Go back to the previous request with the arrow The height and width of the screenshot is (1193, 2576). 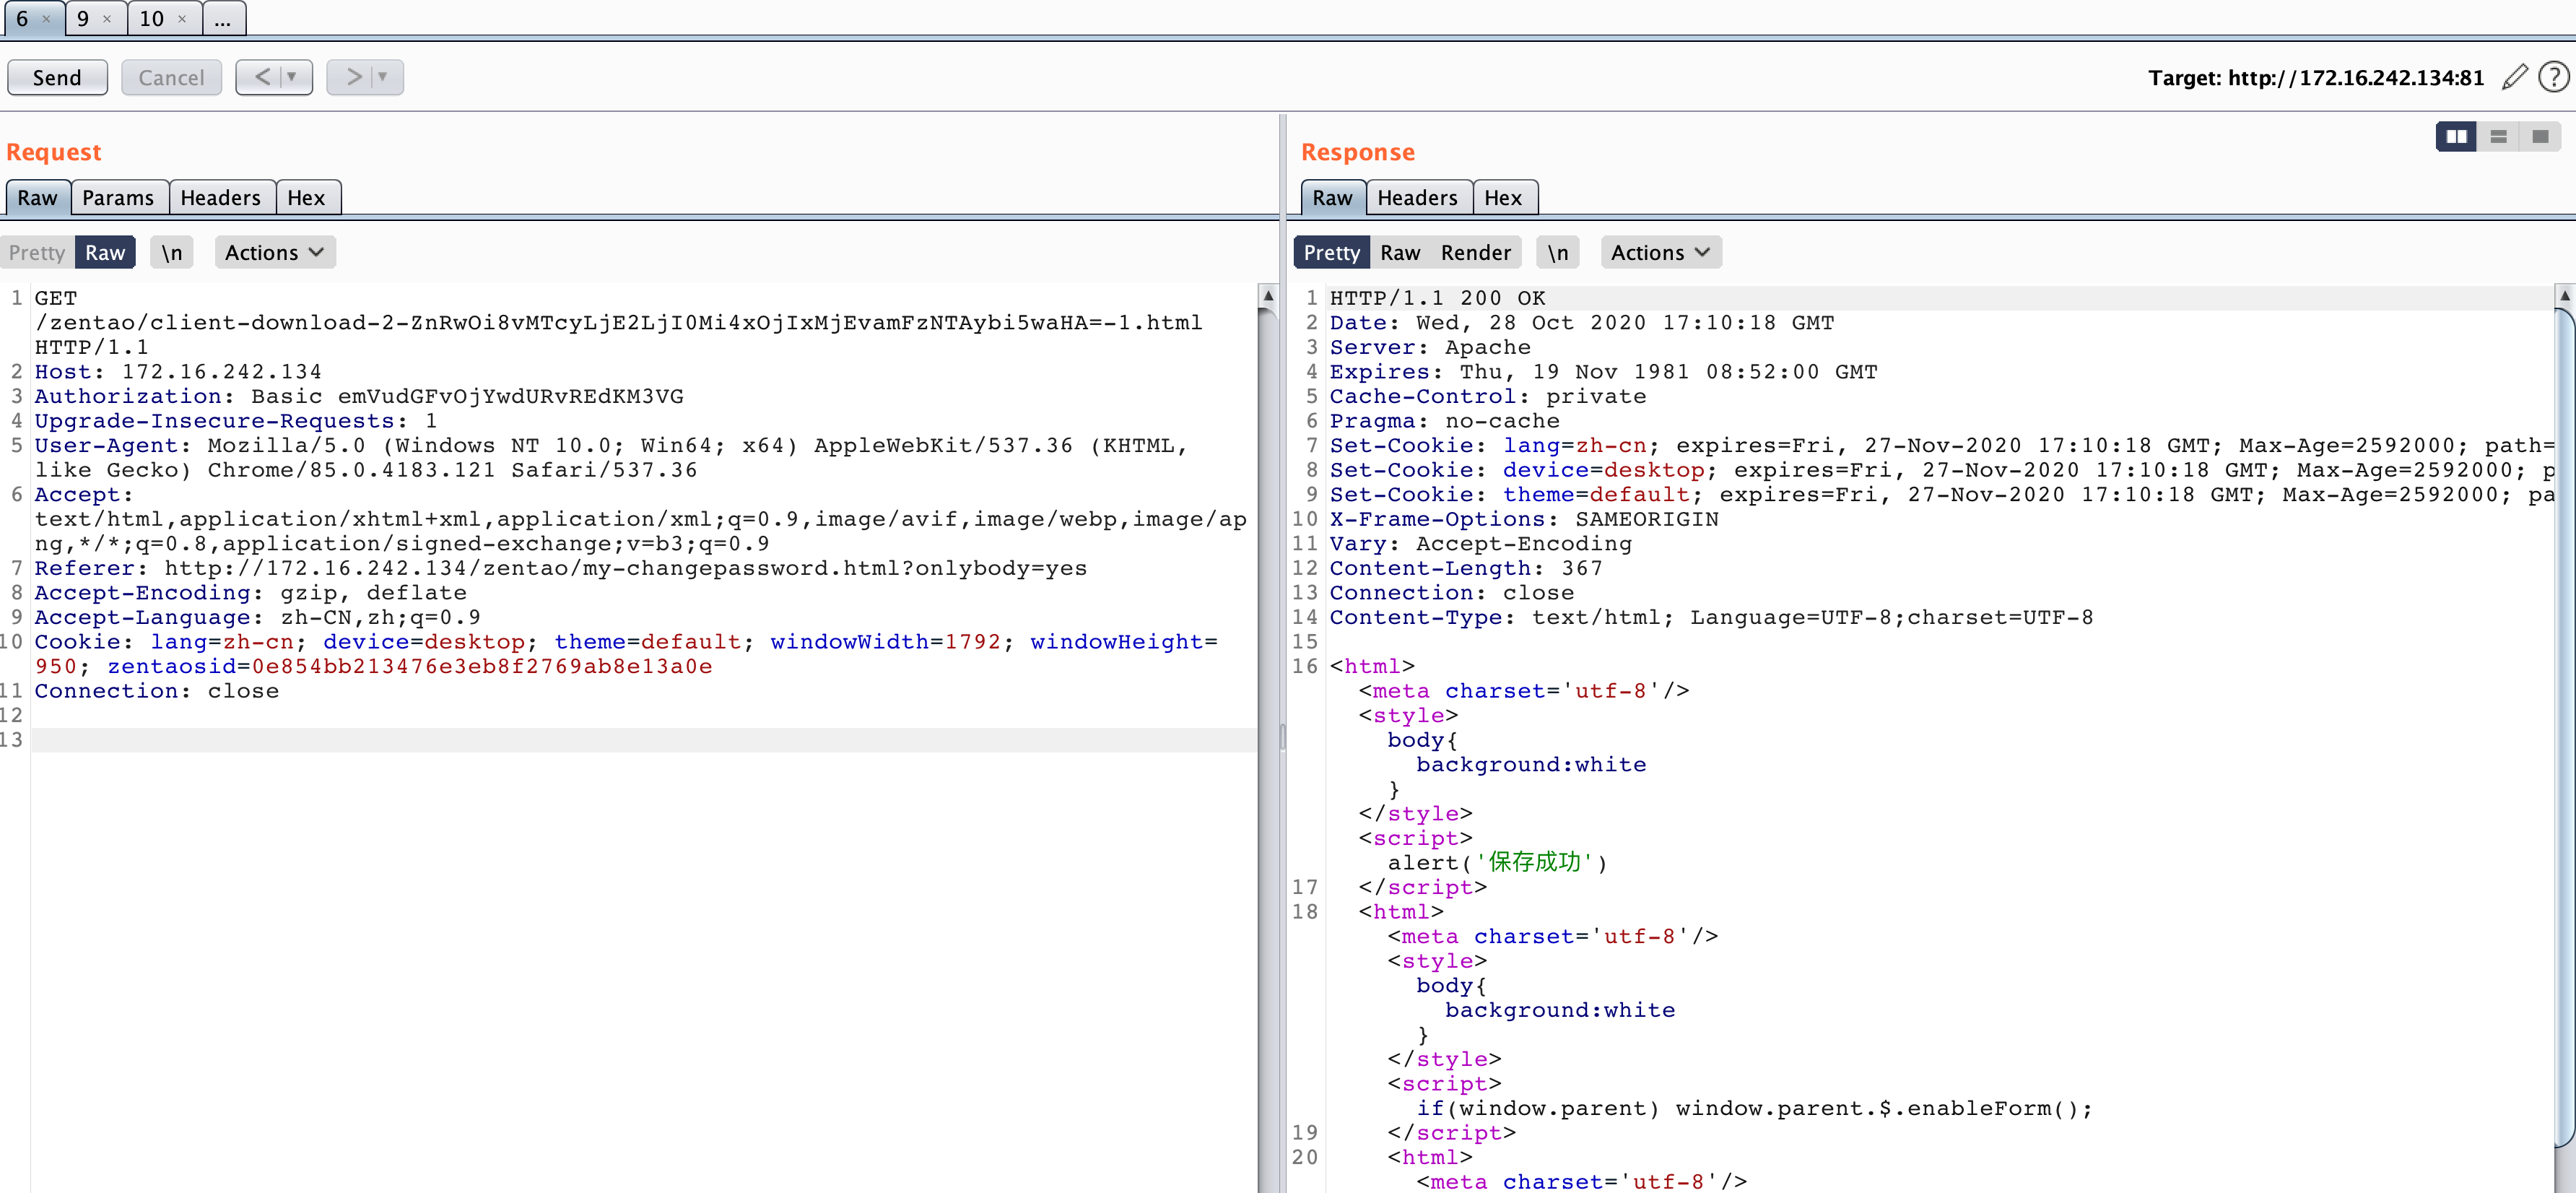click(x=262, y=77)
